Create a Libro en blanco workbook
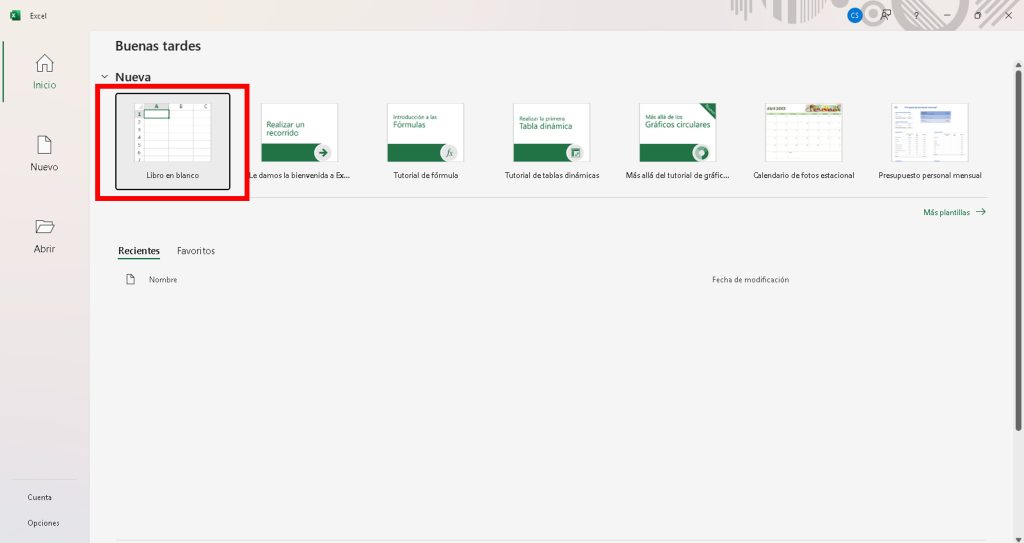 click(x=173, y=140)
